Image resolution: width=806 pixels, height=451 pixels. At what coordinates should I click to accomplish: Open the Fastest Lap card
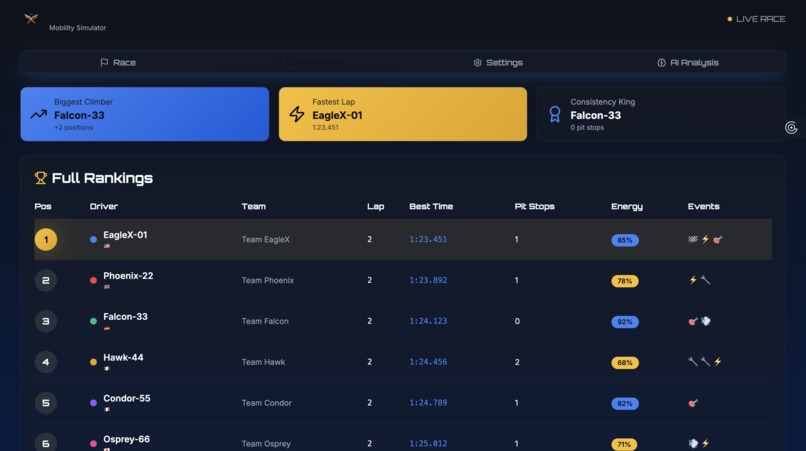click(403, 114)
